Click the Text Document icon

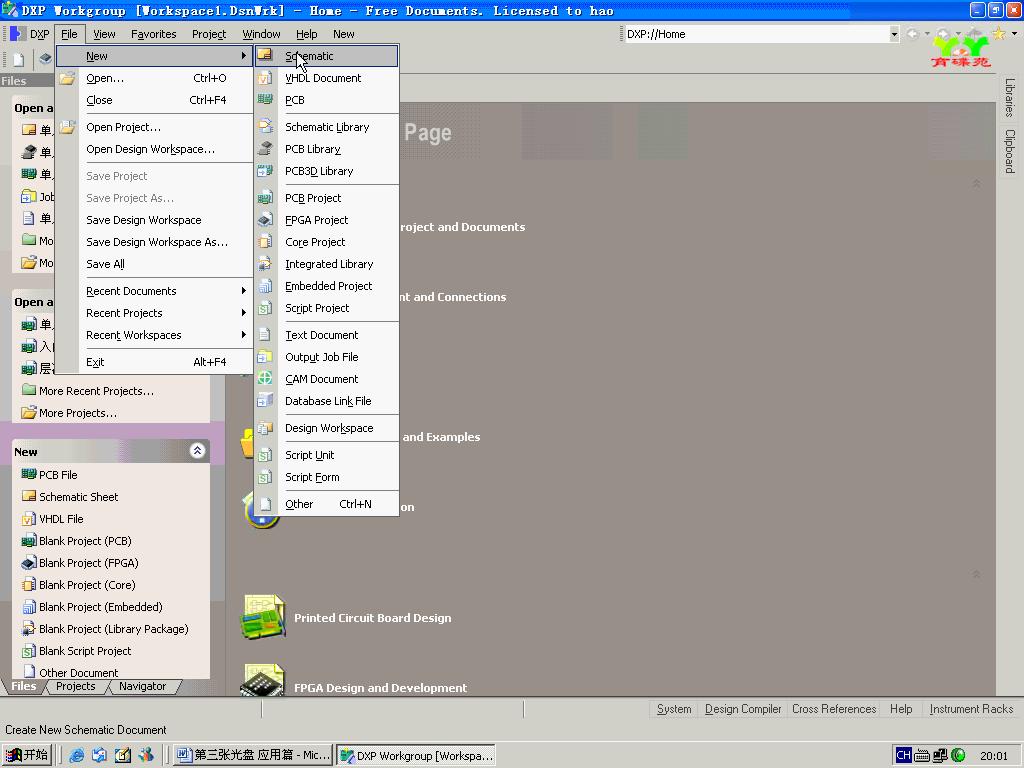pyautogui.click(x=265, y=335)
